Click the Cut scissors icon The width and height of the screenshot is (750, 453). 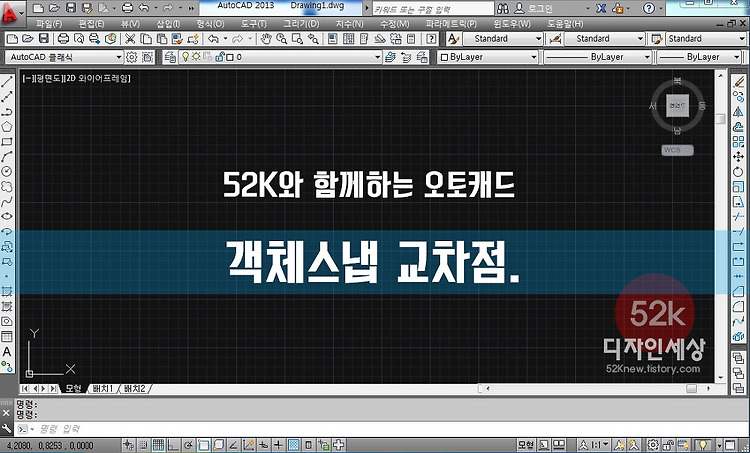pyautogui.click(x=130, y=39)
